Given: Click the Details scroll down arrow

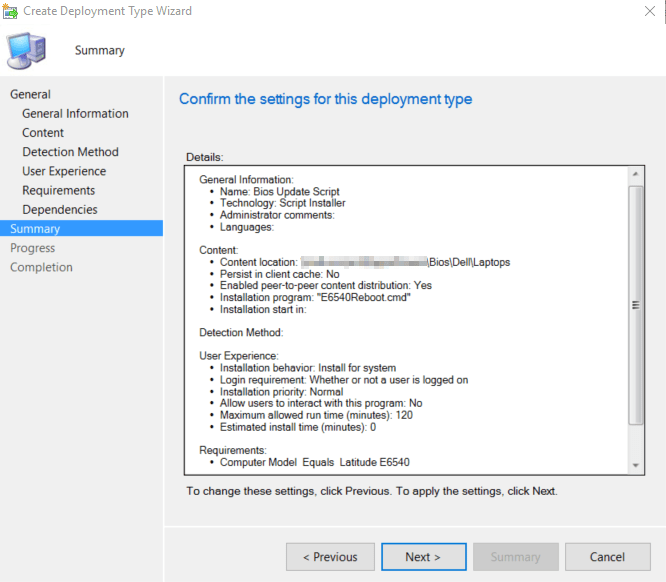Looking at the screenshot, I should [635, 466].
